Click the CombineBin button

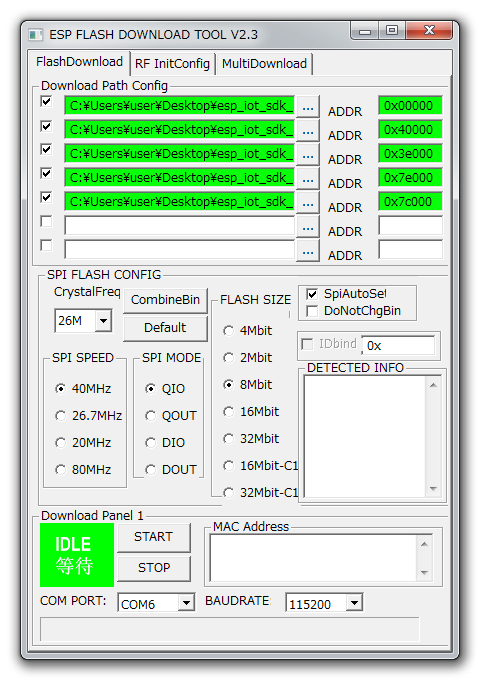point(165,300)
